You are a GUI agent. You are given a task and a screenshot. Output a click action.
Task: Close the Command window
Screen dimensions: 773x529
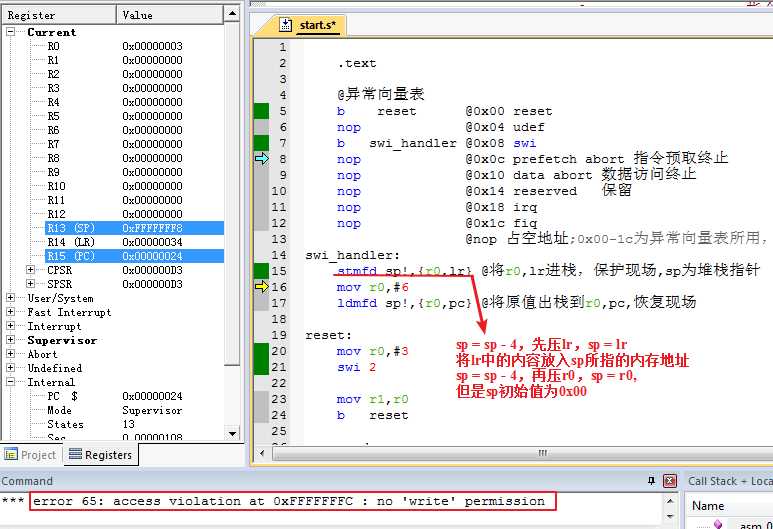[x=669, y=481]
